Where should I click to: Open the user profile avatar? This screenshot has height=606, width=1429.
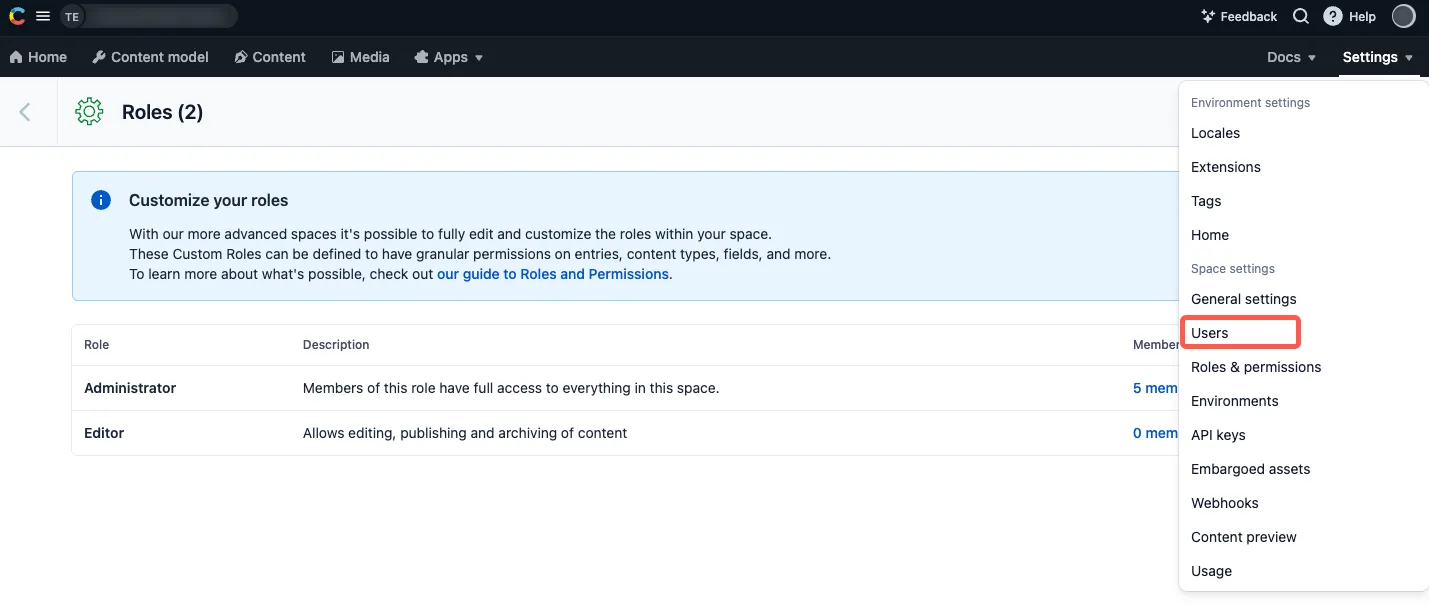tap(1404, 16)
